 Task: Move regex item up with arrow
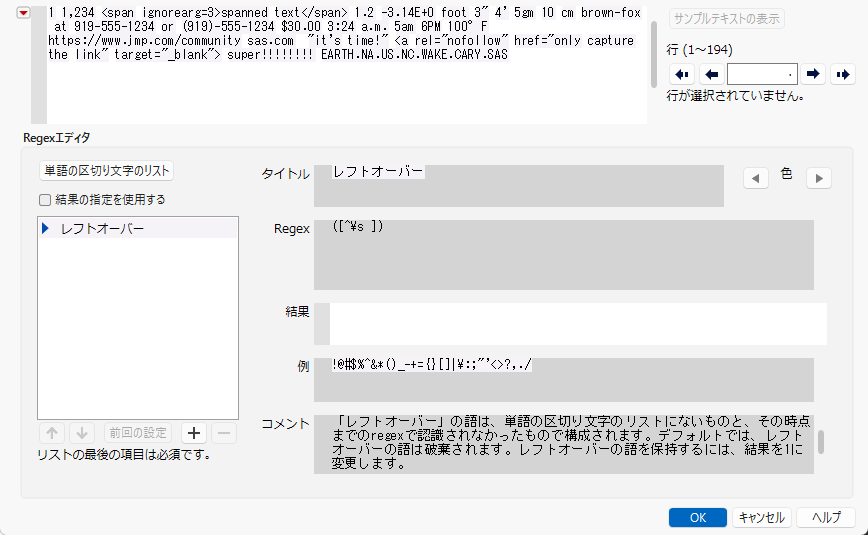52,433
